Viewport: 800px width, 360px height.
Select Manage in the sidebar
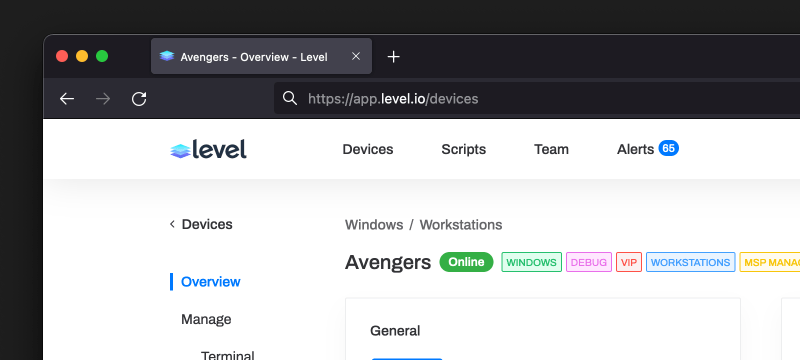coord(206,319)
